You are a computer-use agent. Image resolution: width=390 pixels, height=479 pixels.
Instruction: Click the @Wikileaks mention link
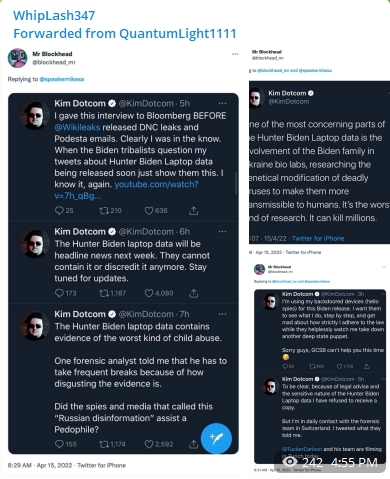(77, 127)
